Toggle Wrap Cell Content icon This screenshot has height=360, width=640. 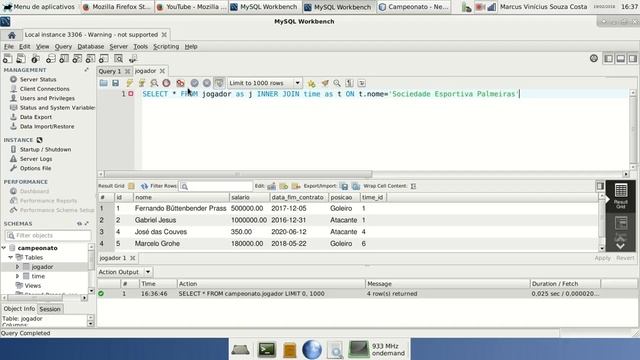pyautogui.click(x=413, y=186)
